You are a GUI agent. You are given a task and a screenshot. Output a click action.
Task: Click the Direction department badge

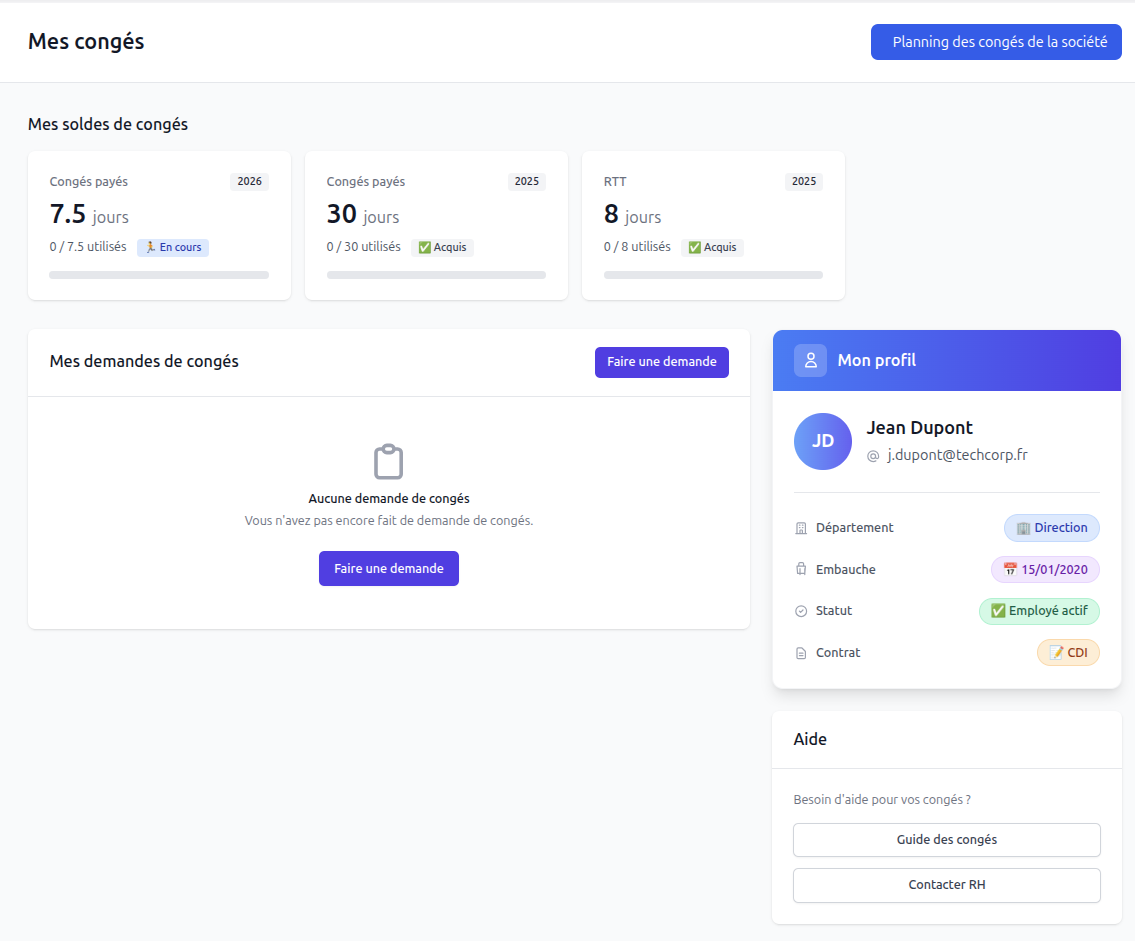tap(1051, 528)
